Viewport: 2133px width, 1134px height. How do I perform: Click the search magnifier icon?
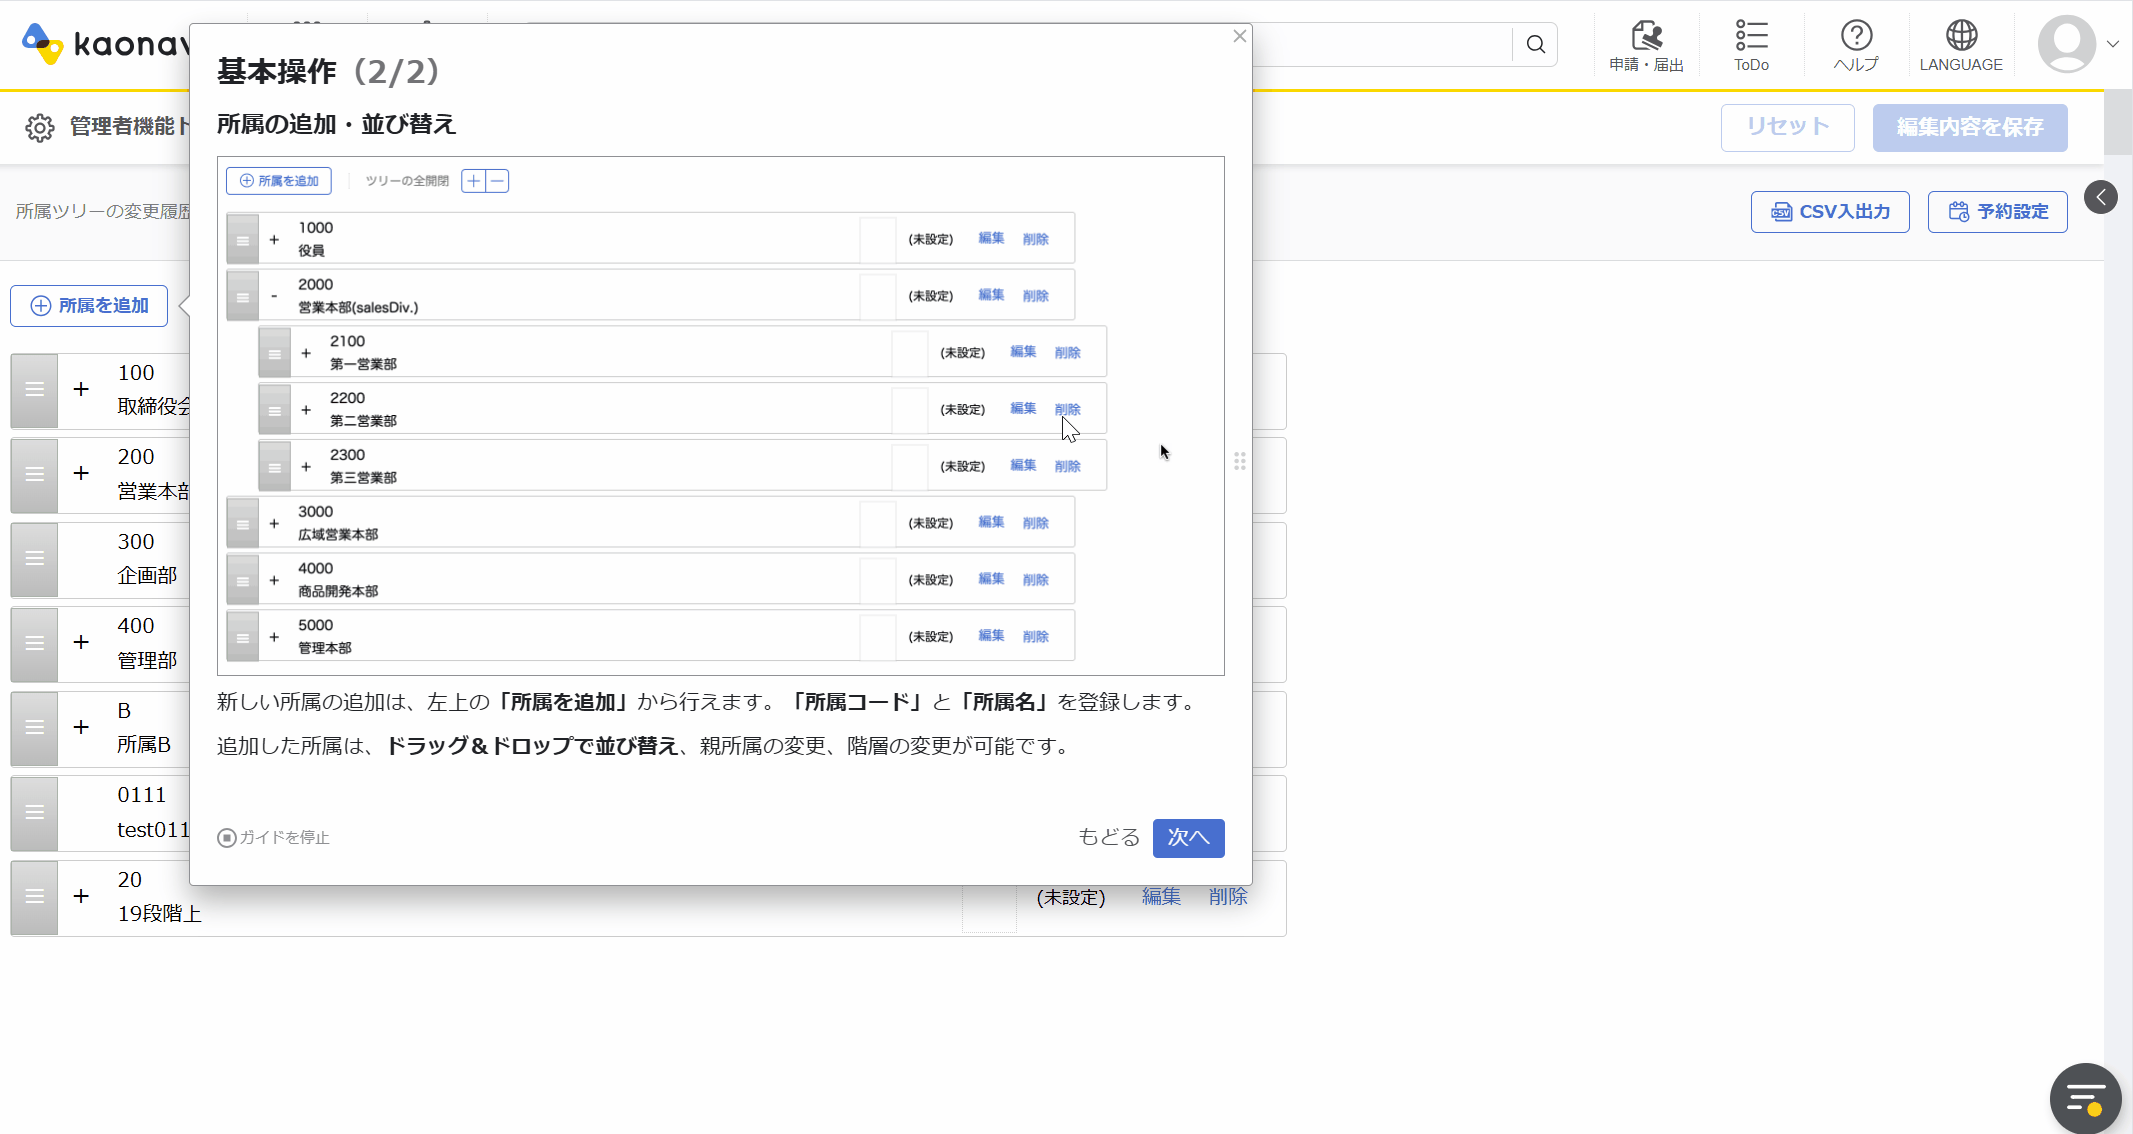click(1536, 45)
